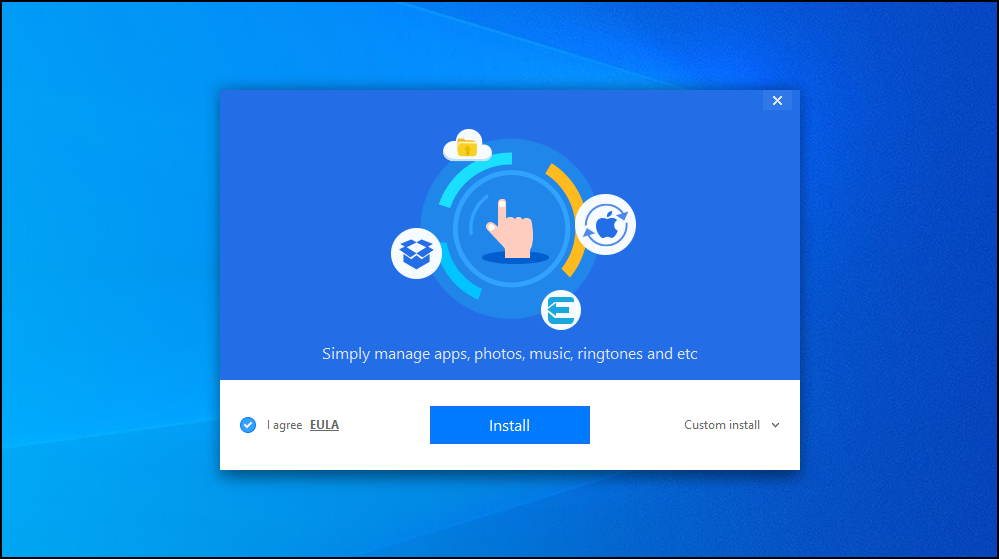
Task: Close the installer dialog
Action: coord(777,100)
